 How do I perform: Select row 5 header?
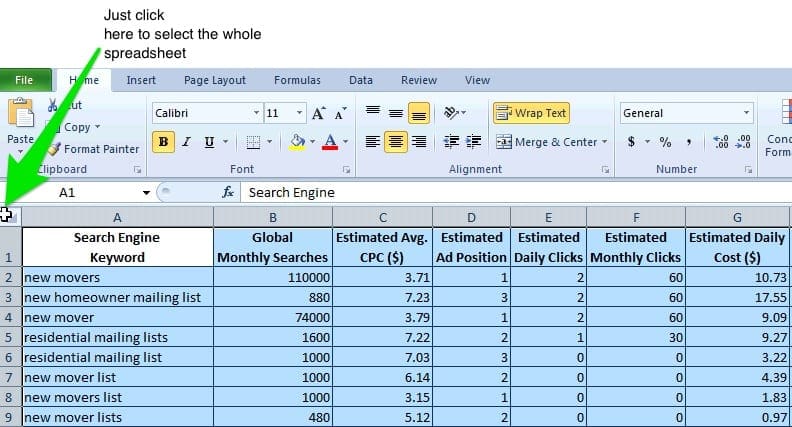pos(10,337)
